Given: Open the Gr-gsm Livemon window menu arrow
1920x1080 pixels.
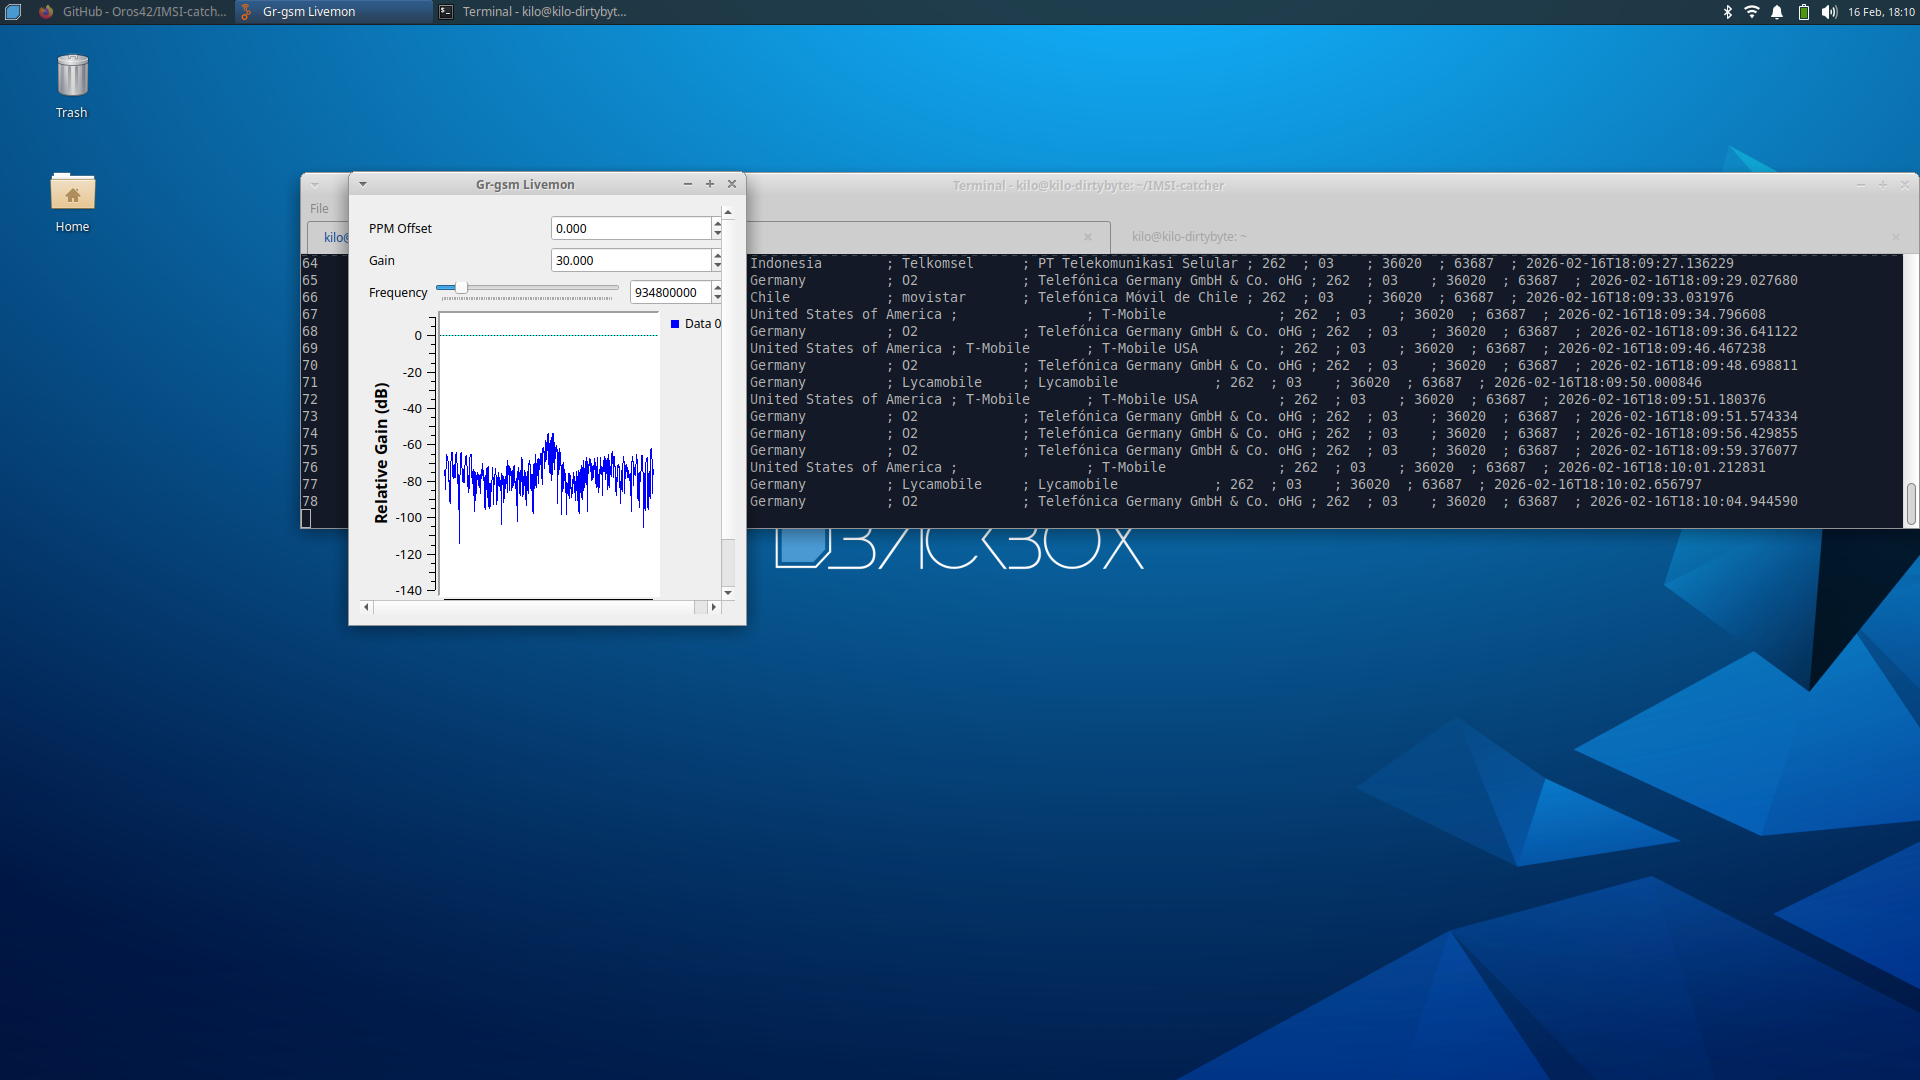Looking at the screenshot, I should 363,184.
